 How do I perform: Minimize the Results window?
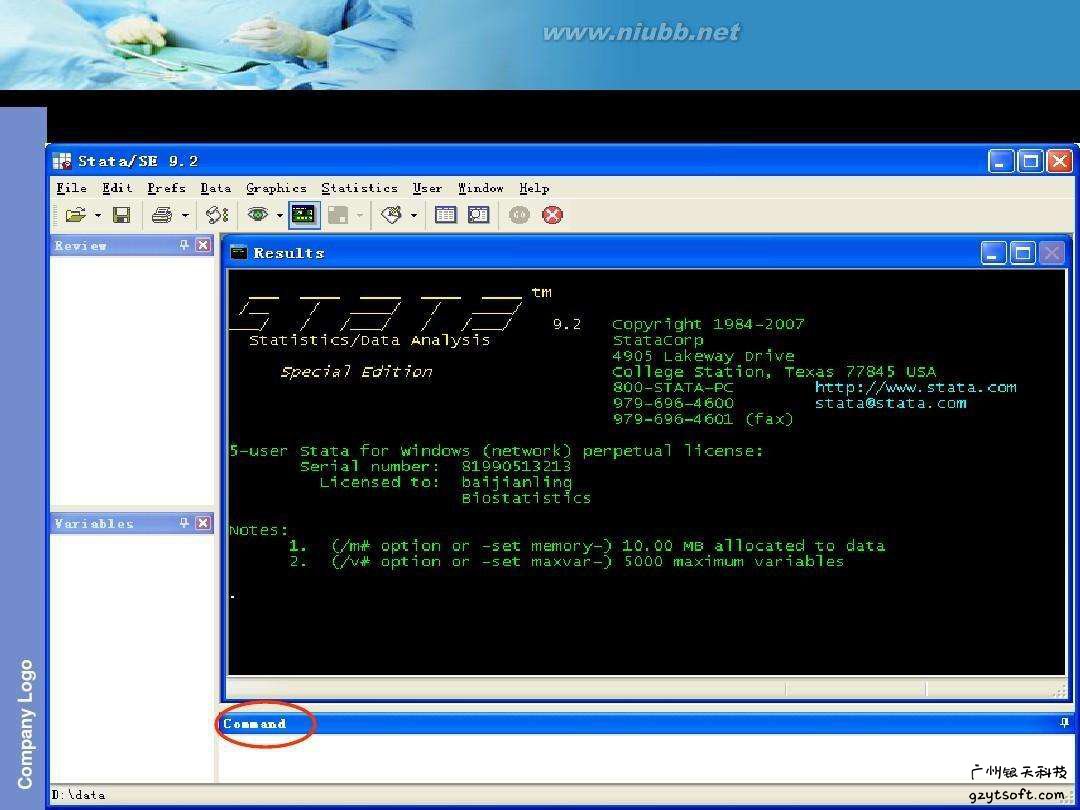(x=993, y=253)
